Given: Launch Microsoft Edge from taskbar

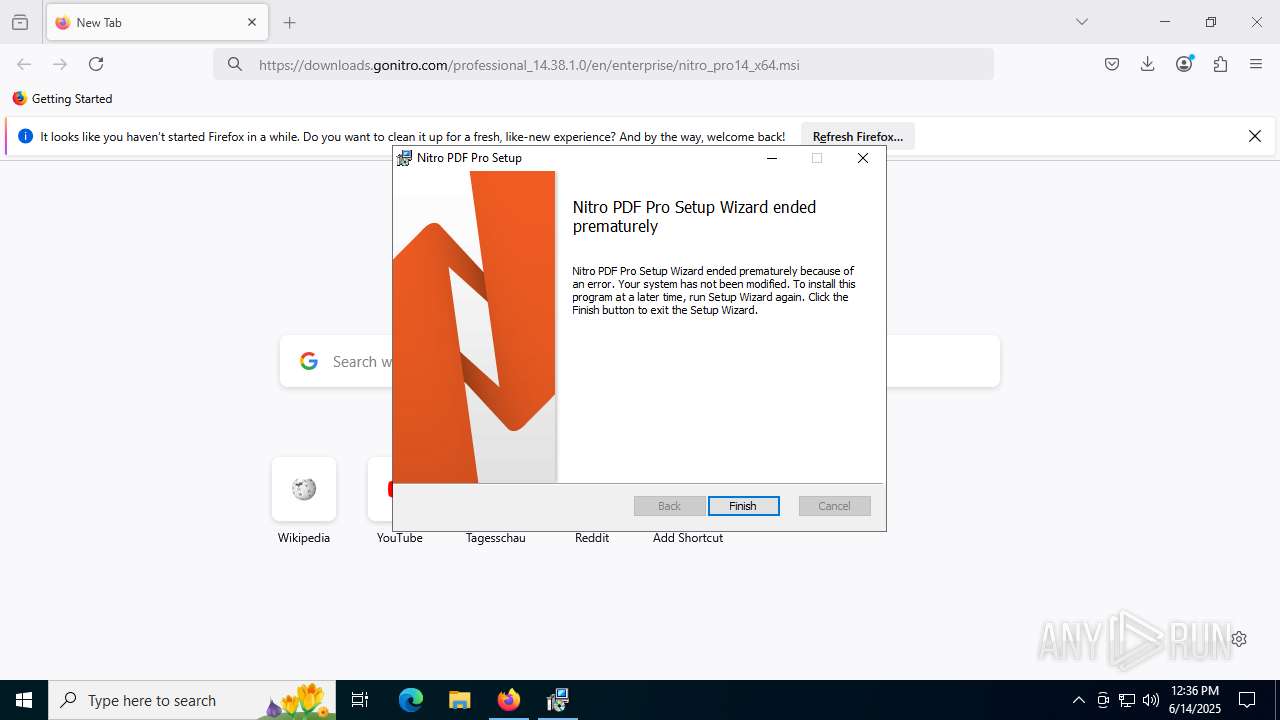Looking at the screenshot, I should [x=411, y=700].
